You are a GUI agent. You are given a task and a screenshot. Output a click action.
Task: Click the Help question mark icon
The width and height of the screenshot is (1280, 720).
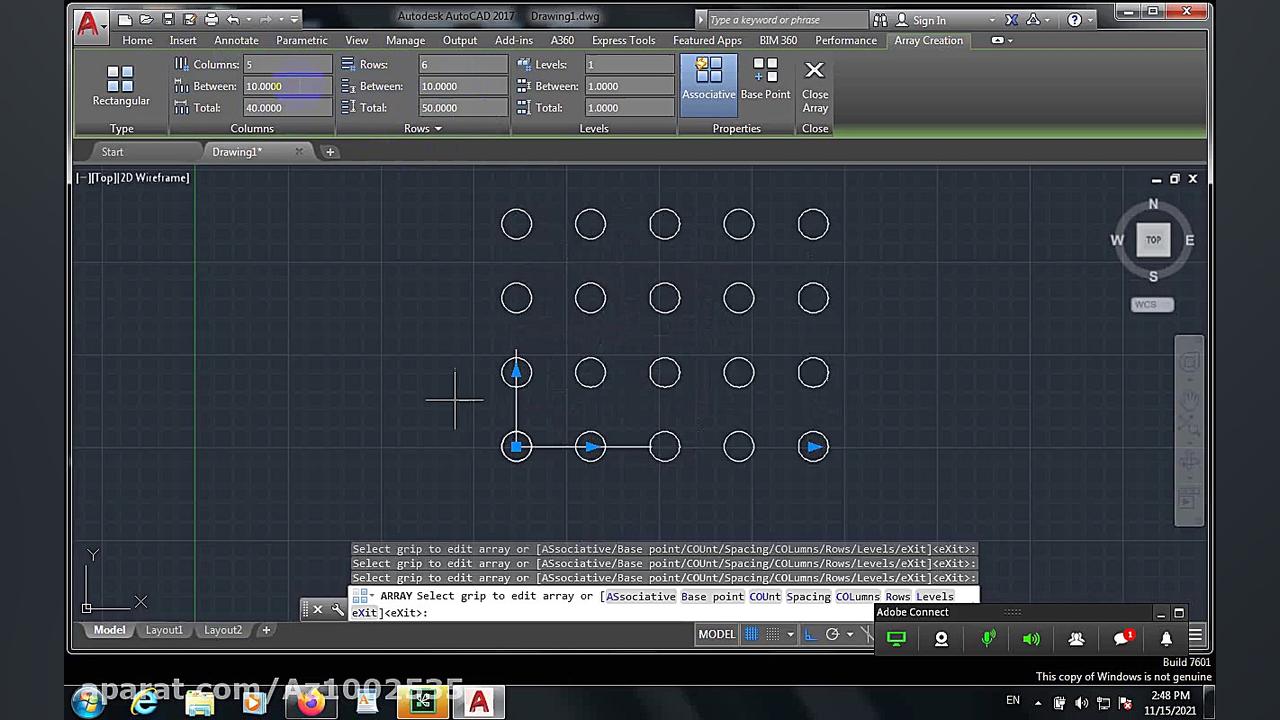click(x=1074, y=19)
